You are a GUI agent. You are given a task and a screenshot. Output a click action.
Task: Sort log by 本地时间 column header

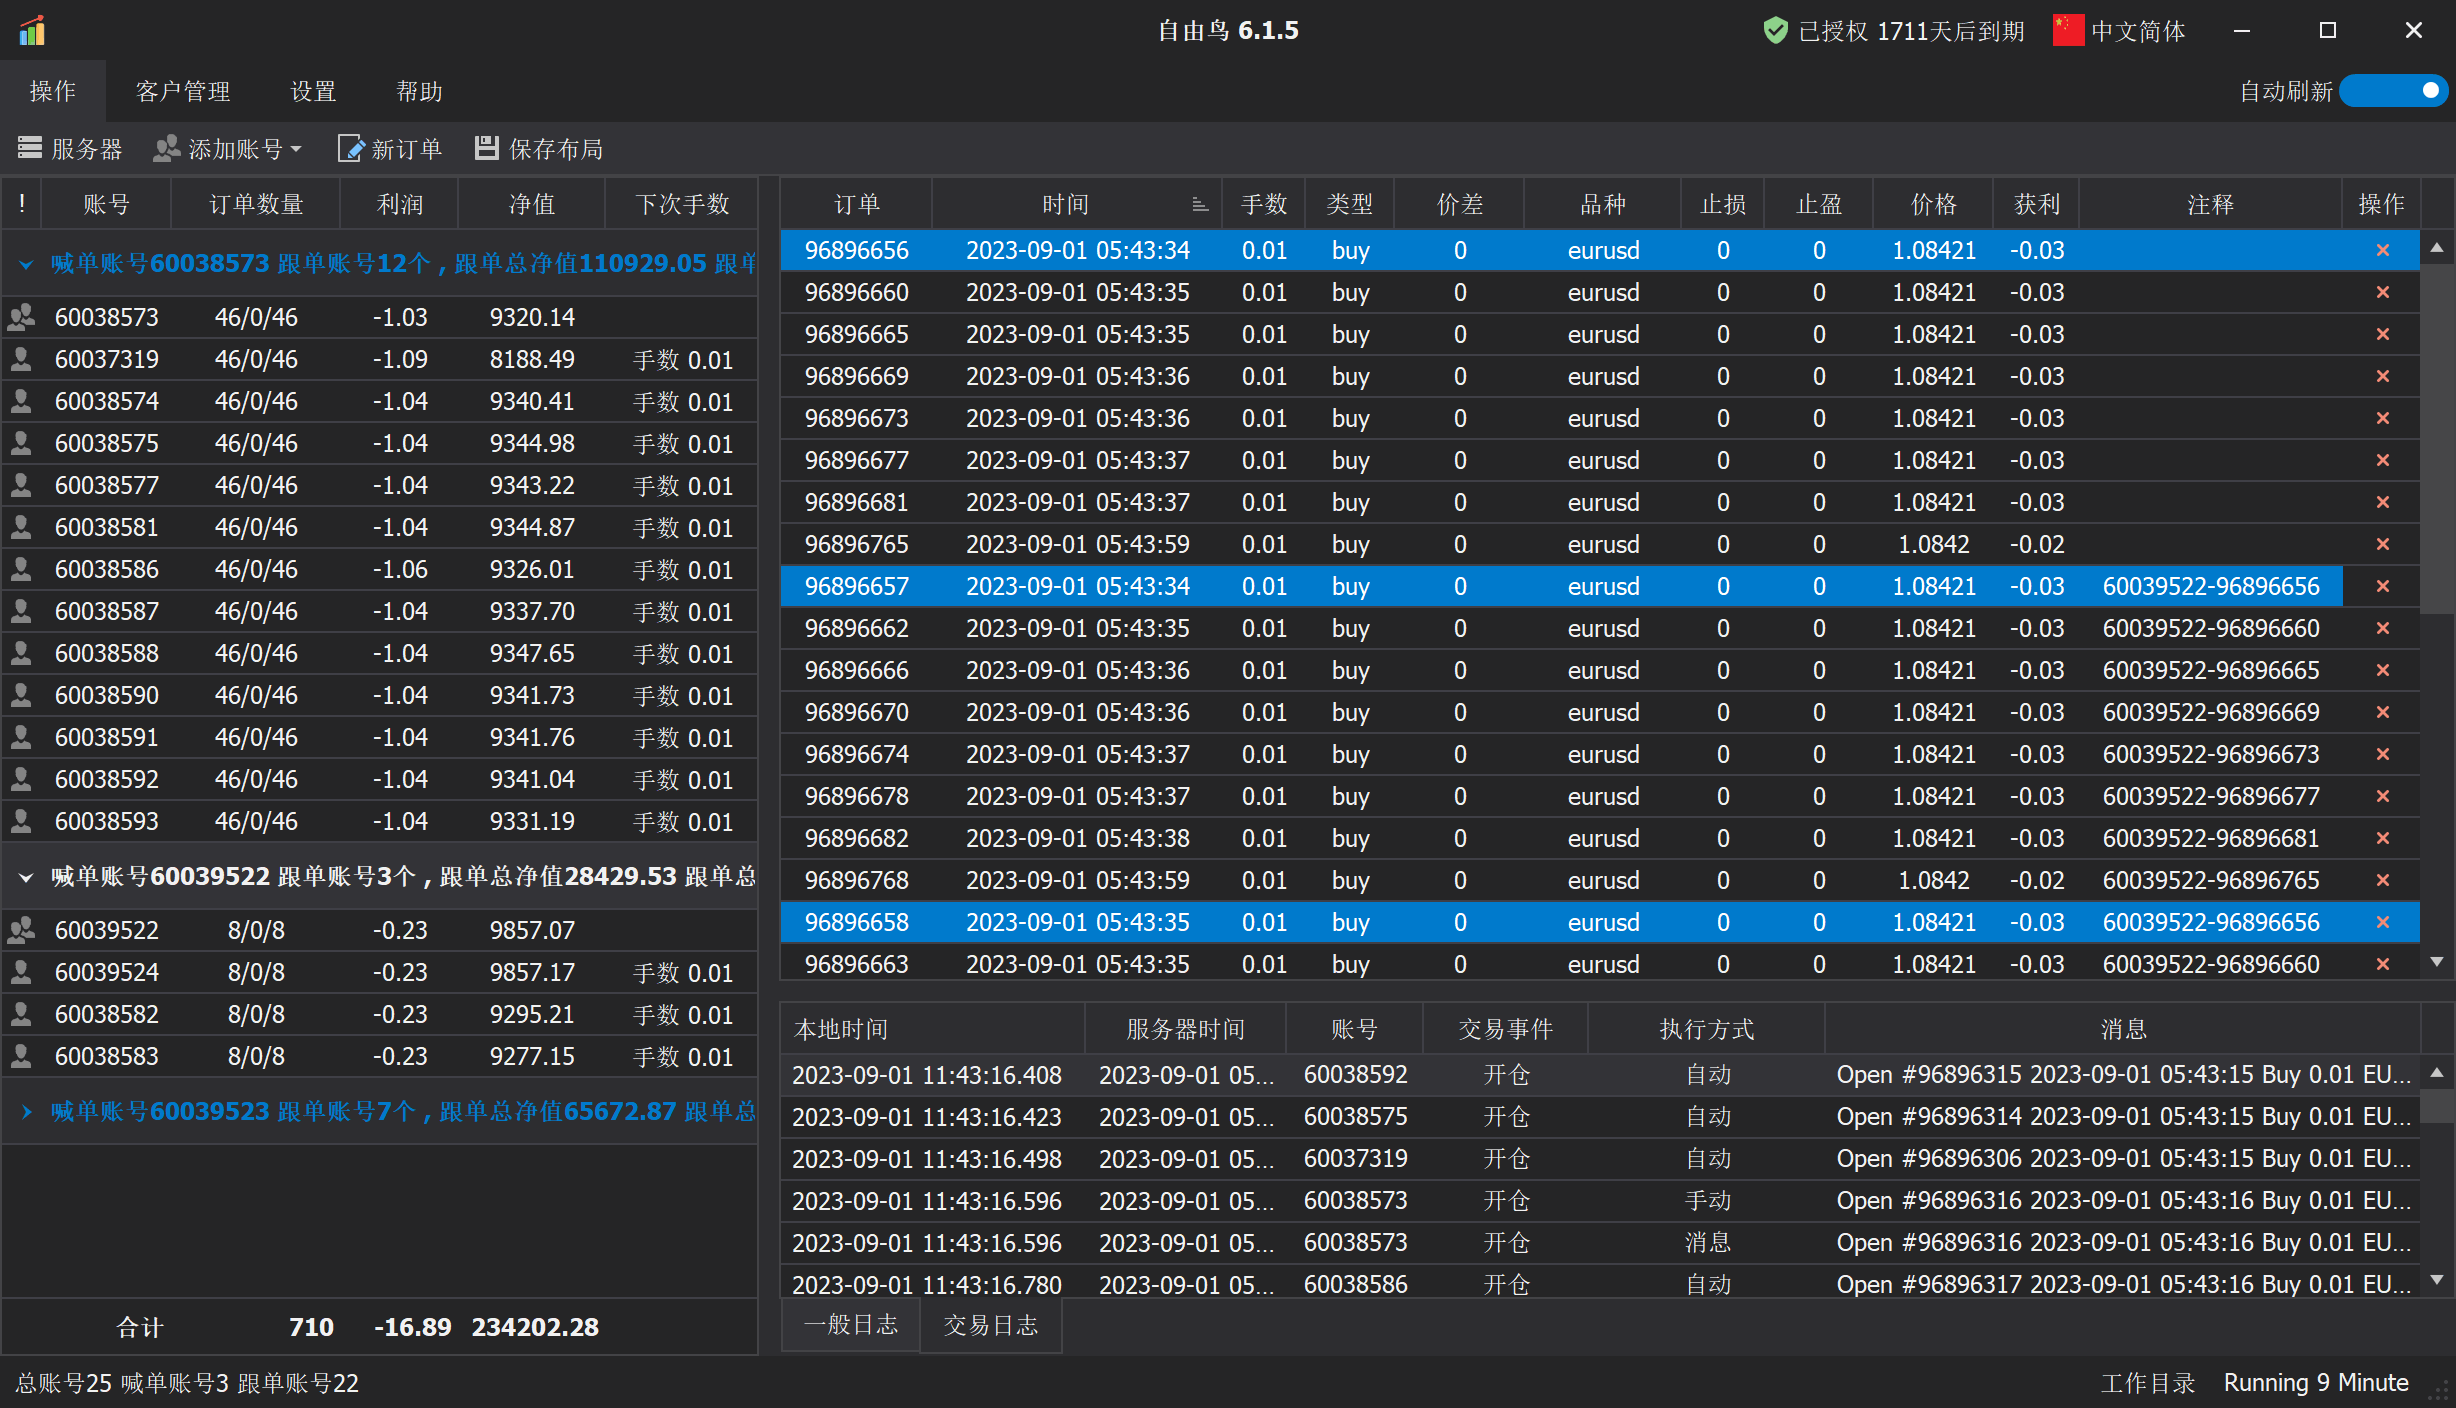[x=933, y=1029]
